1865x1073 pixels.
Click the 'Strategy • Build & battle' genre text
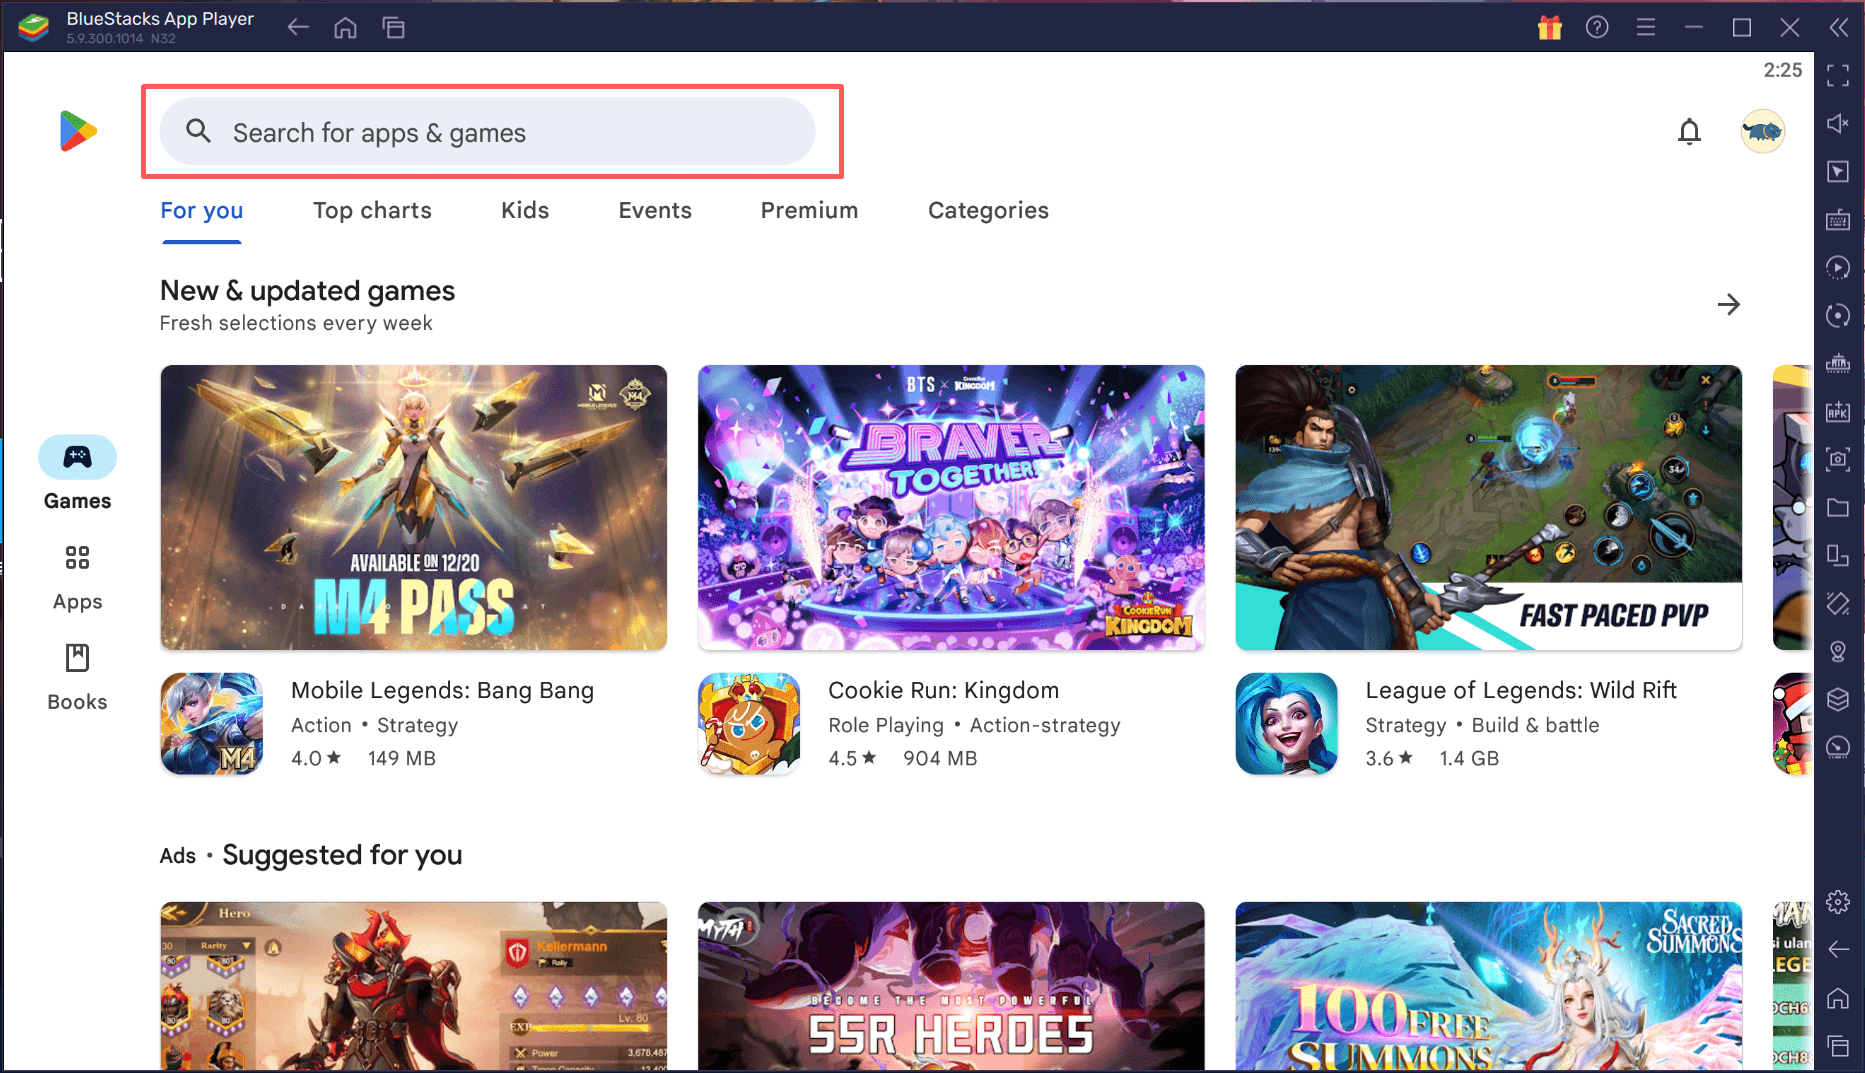pos(1482,725)
